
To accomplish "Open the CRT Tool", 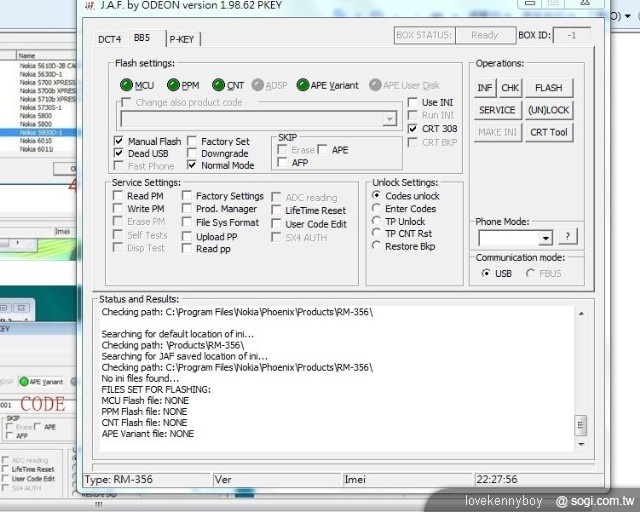I will pos(549,132).
